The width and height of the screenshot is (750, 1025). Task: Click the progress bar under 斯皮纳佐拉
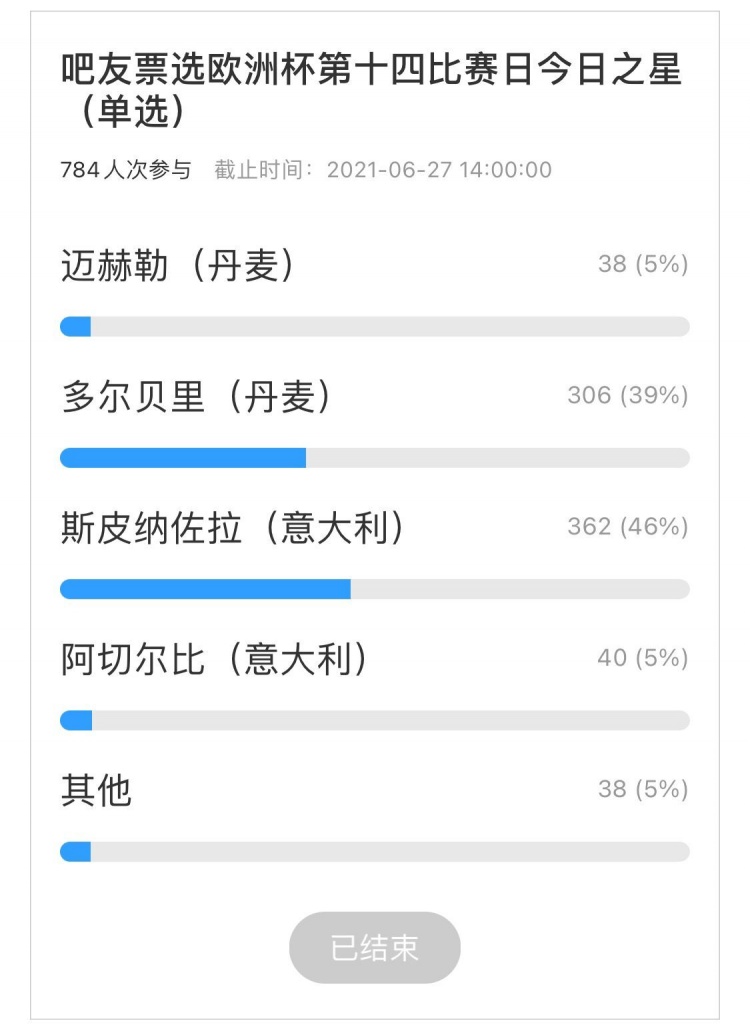pos(375,589)
